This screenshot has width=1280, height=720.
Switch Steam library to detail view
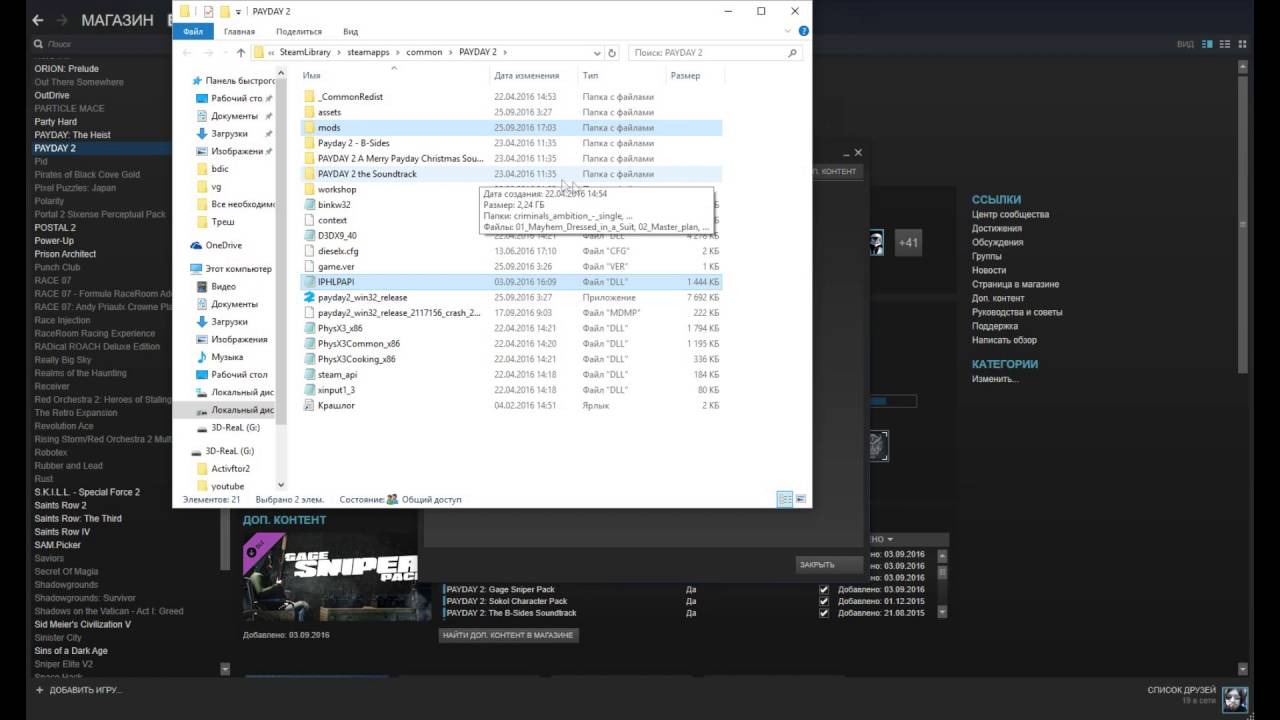1207,44
